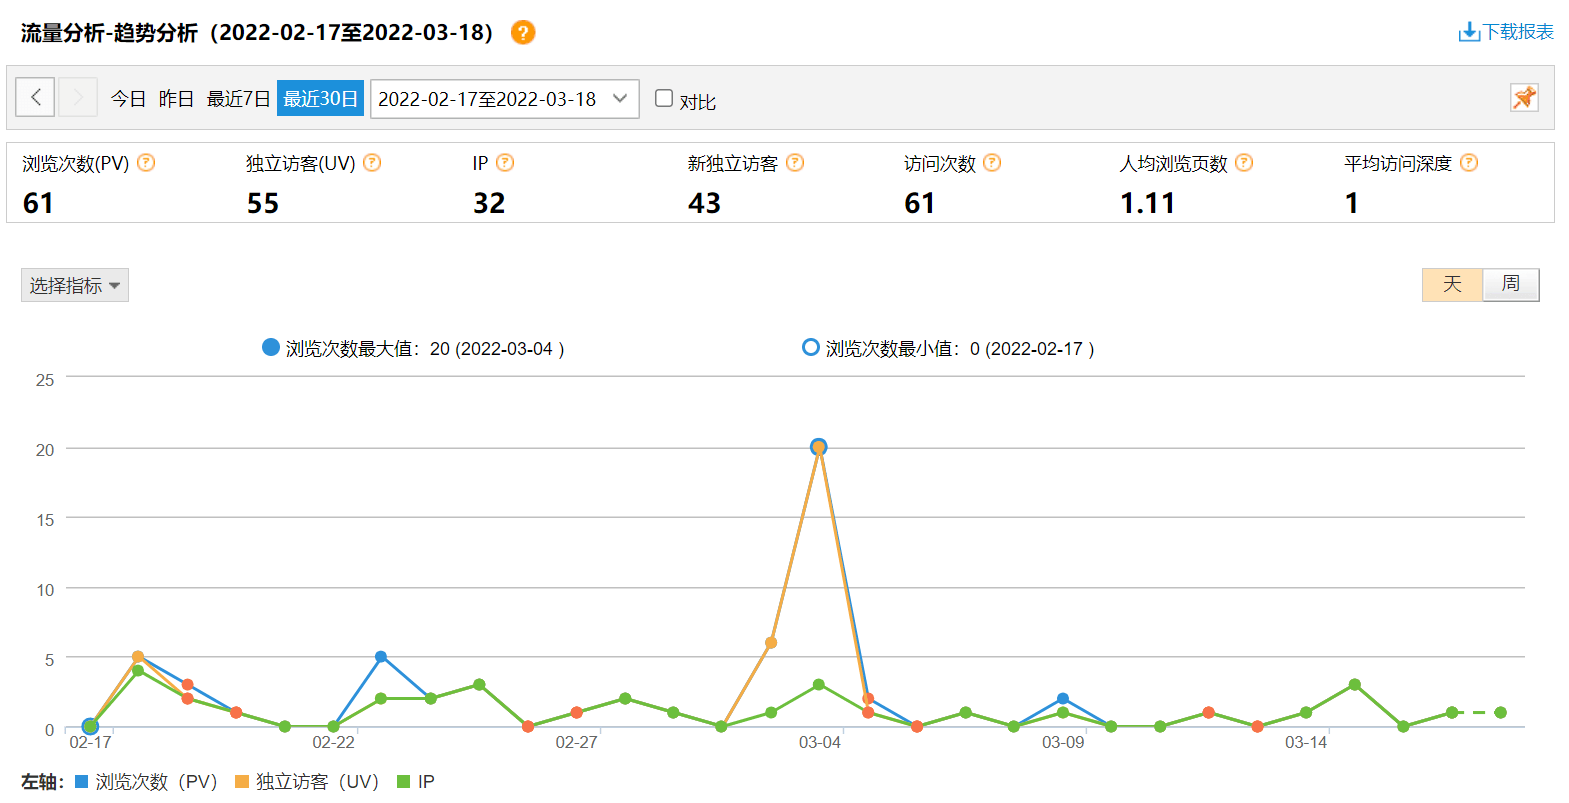The width and height of the screenshot is (1569, 803).
Task: Click the pin icon in the toolbar
Action: tap(1524, 98)
